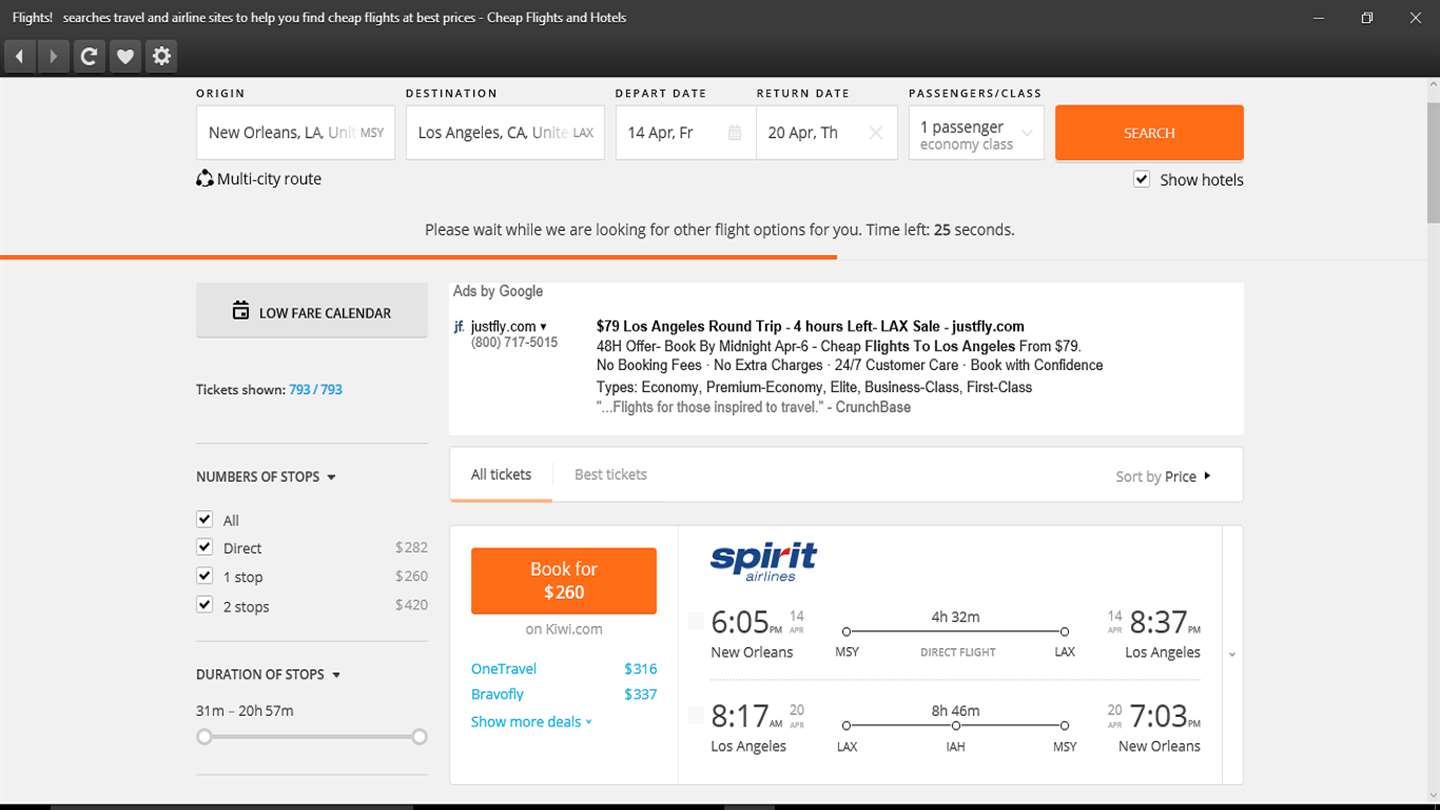Screen dimensions: 1440x810
Task: Click the Low Fare Calendar icon
Action: click(240, 311)
